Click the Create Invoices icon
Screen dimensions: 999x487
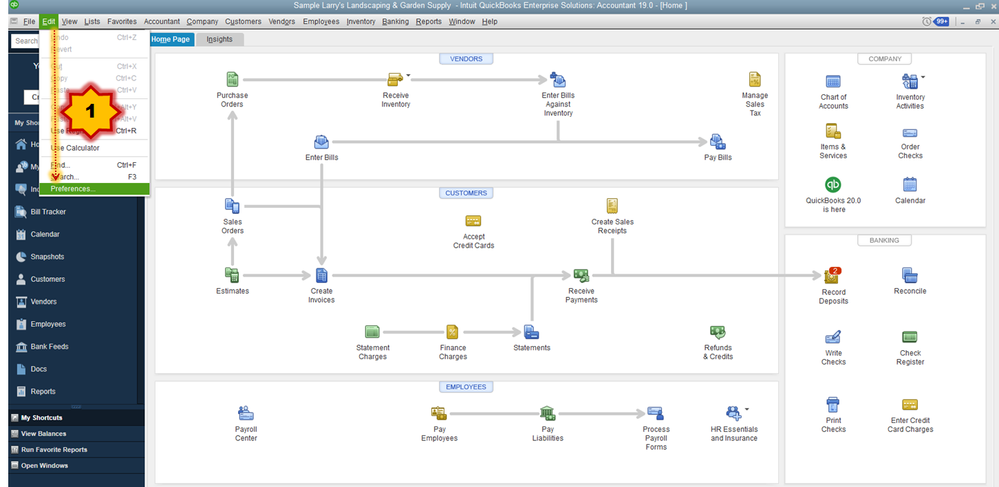(322, 275)
